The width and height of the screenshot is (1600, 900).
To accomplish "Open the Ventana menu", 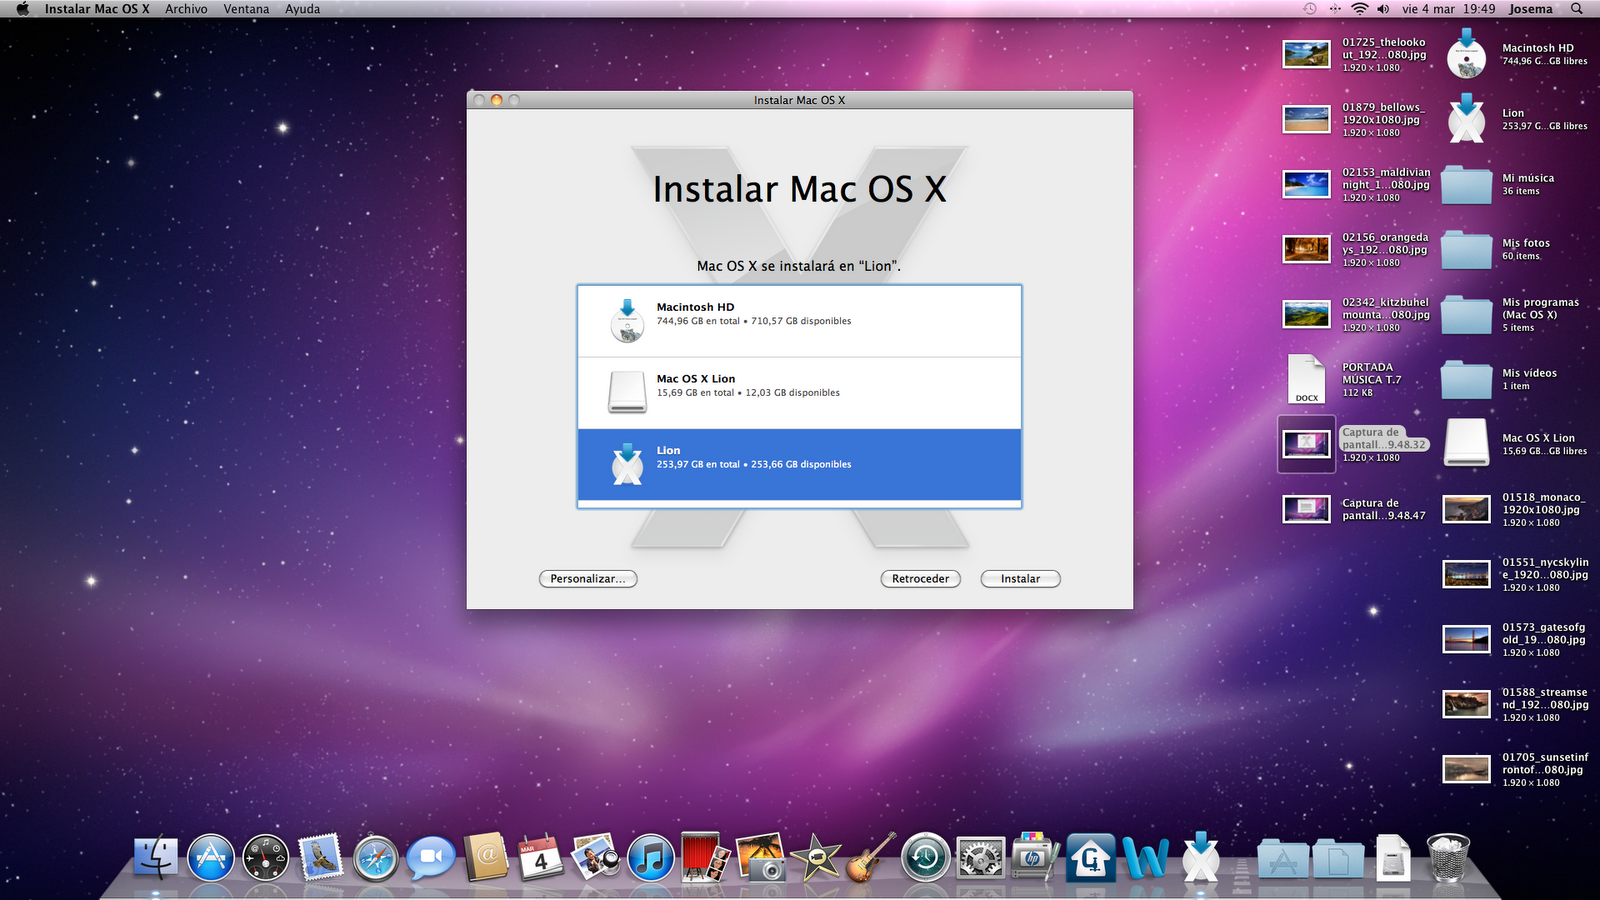I will click(x=246, y=9).
